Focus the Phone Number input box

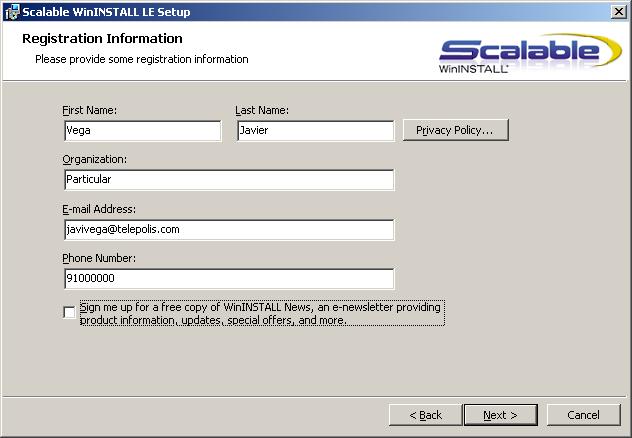(x=228, y=279)
